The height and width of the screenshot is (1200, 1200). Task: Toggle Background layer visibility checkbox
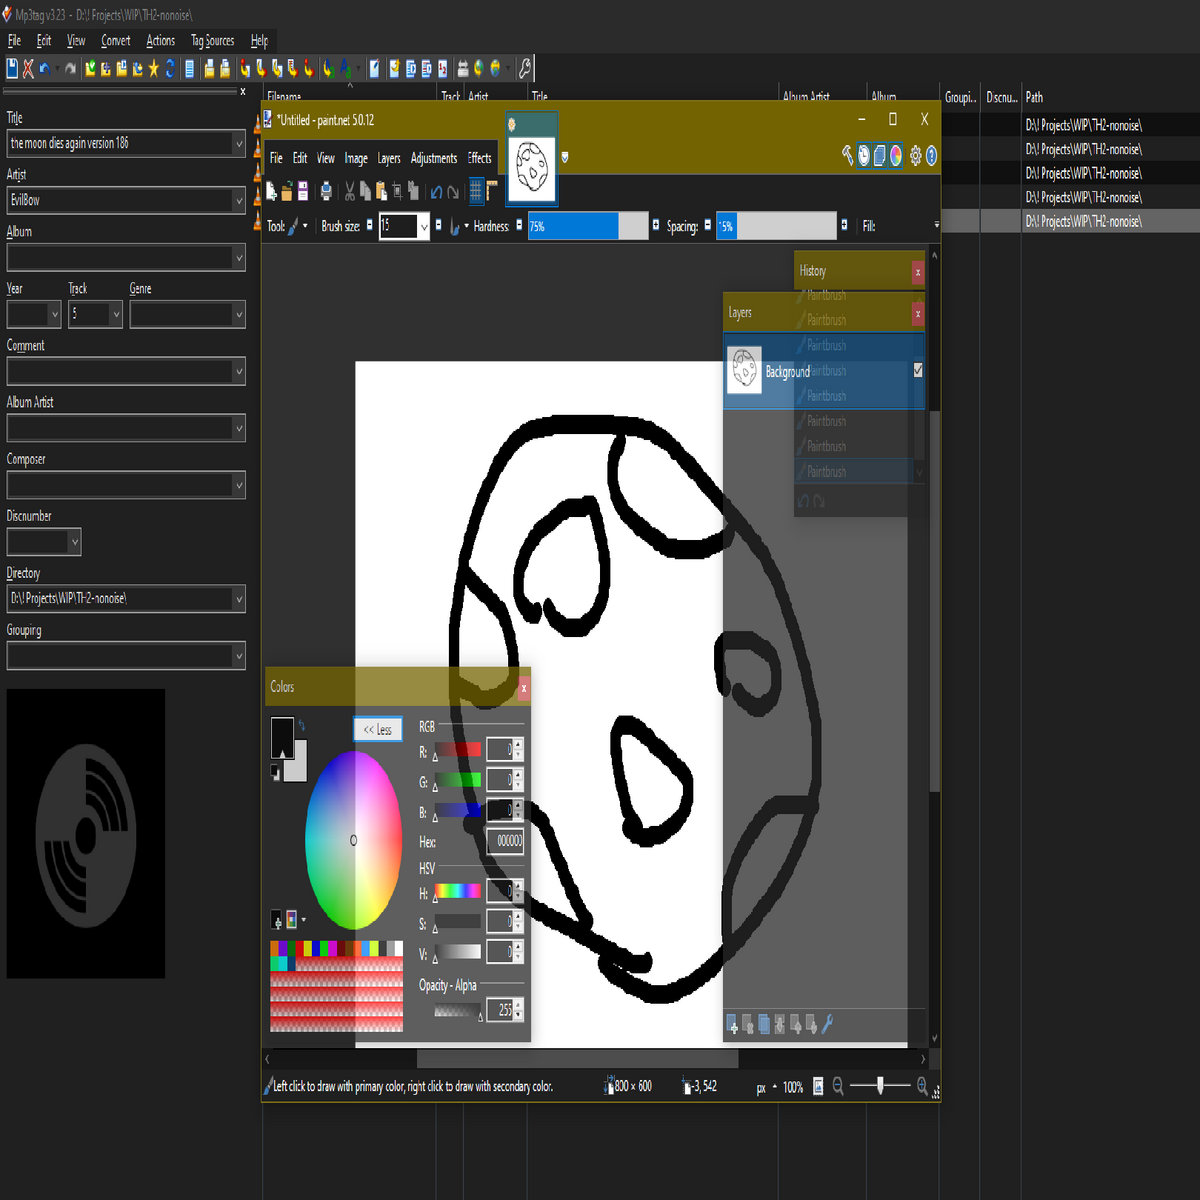(918, 370)
